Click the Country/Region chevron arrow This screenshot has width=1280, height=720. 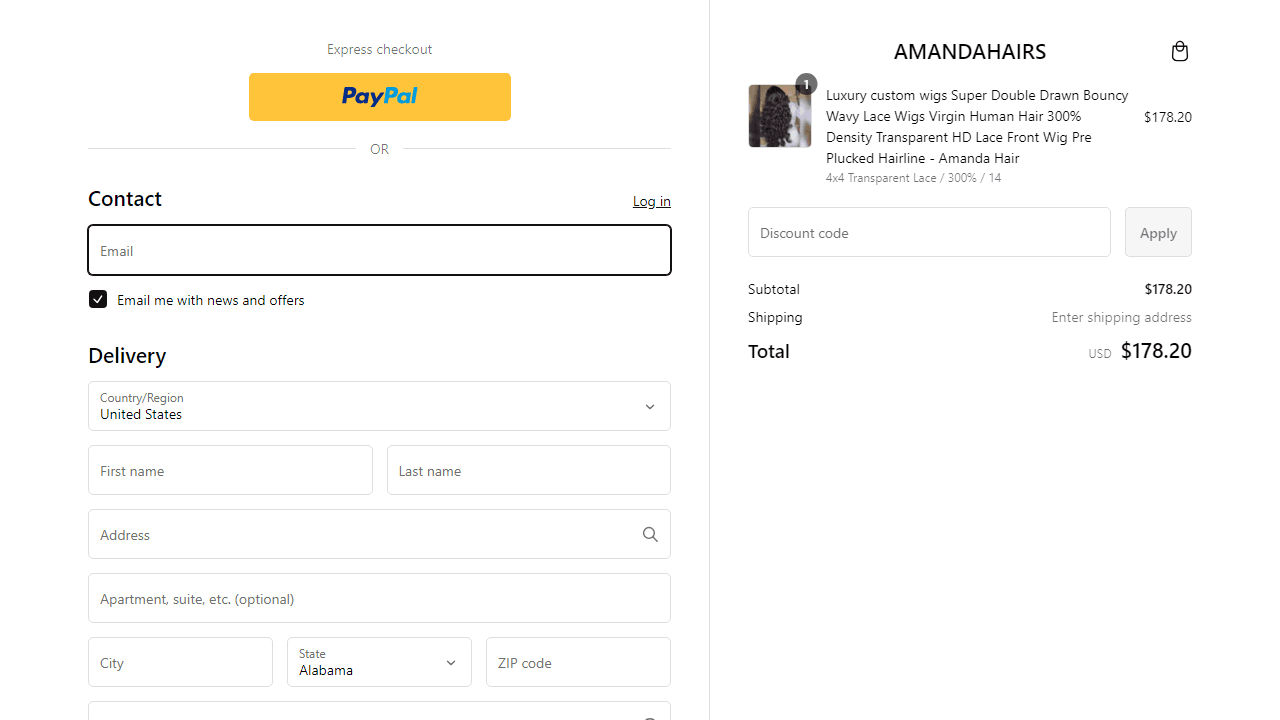pos(650,407)
